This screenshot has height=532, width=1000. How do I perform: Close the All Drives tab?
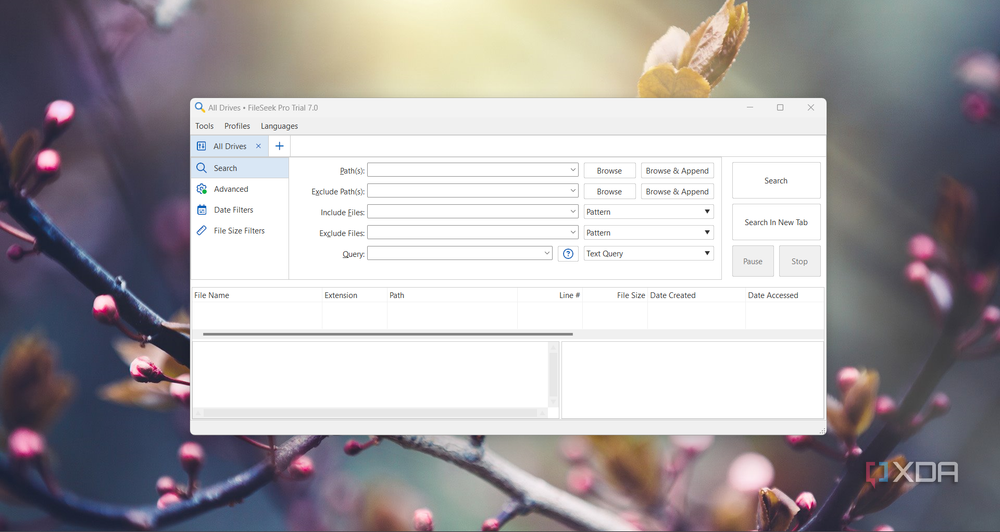tap(258, 146)
